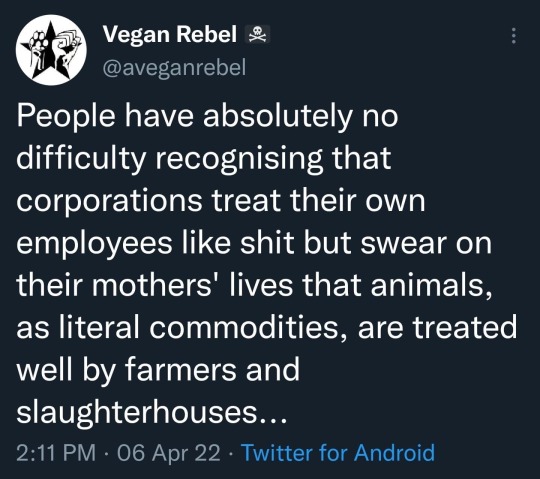Click the word 'corporations' in the tweet
Screen dimensions: 540x479
109,201
